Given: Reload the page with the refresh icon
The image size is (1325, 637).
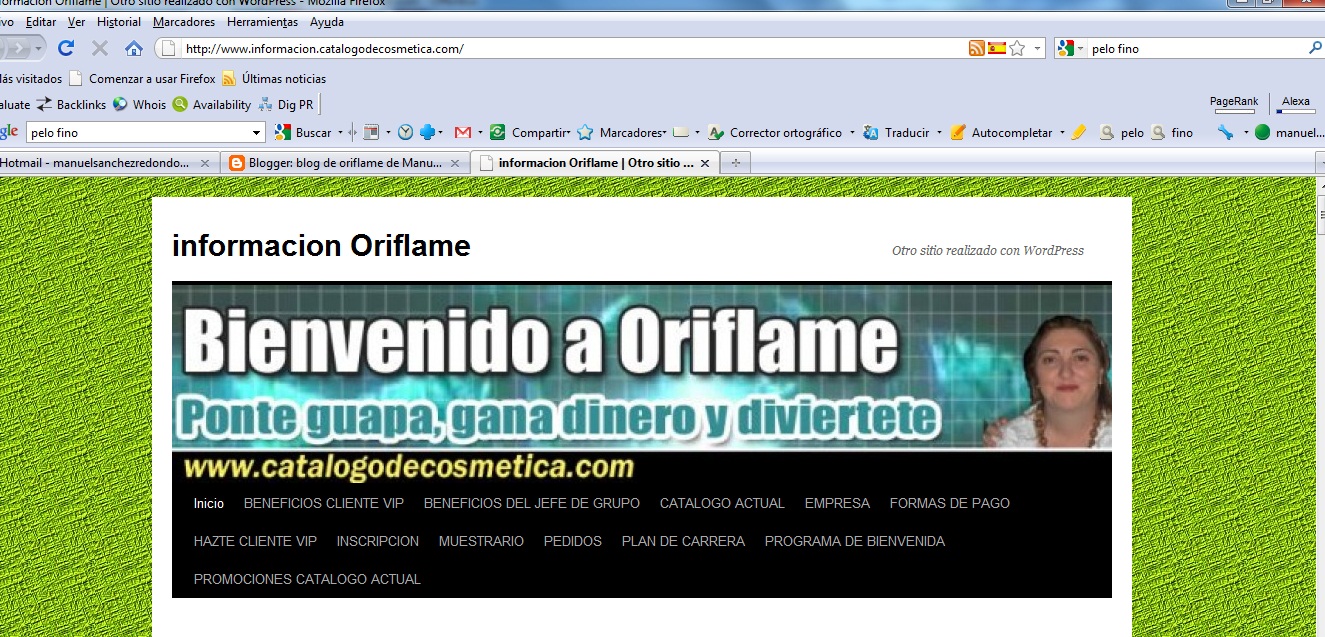Looking at the screenshot, I should [x=66, y=48].
